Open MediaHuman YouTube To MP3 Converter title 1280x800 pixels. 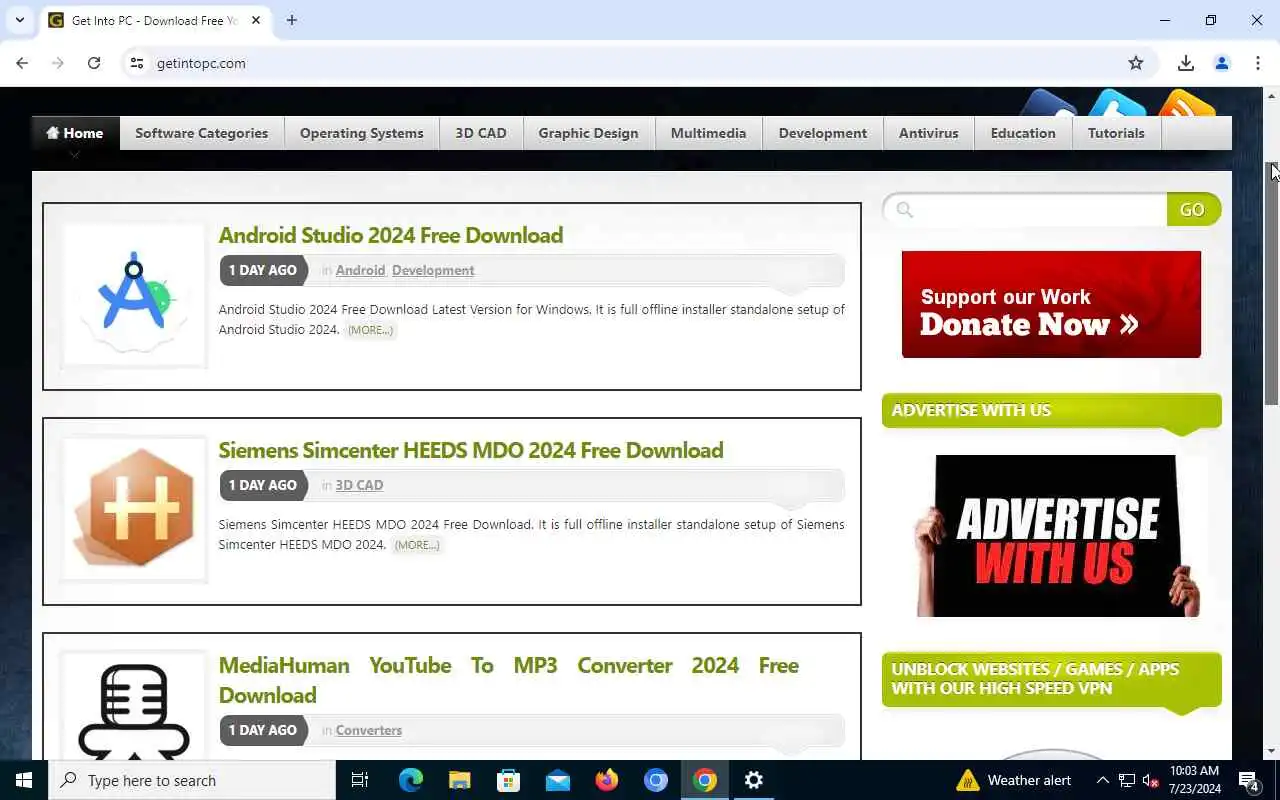pos(509,680)
